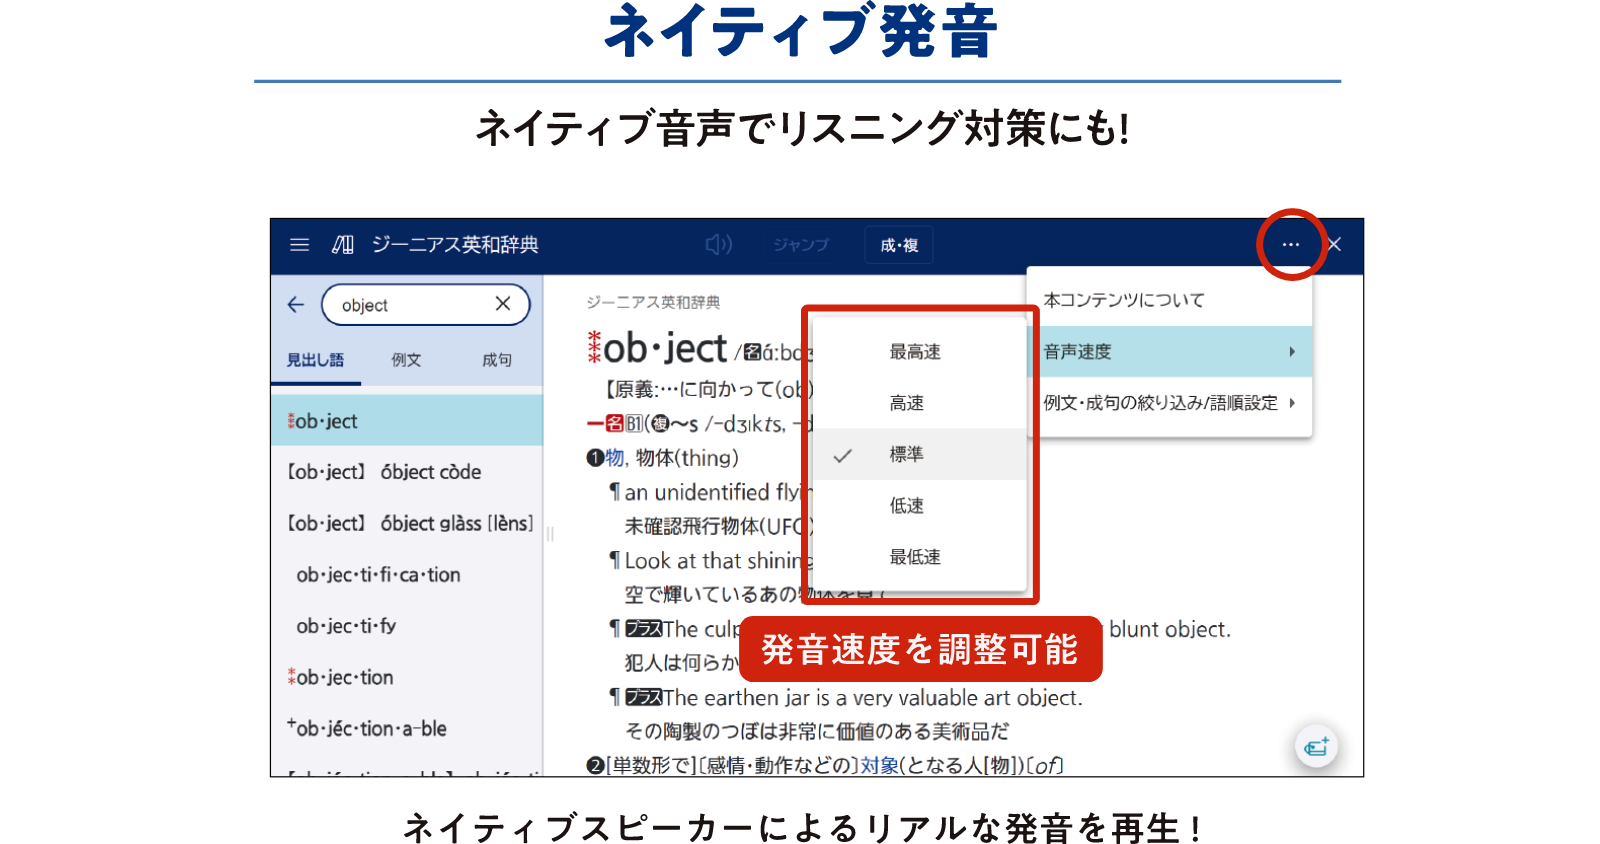Expand the 音声速度 submenu
Viewport: 1600px width, 844px height.
[x=1168, y=352]
